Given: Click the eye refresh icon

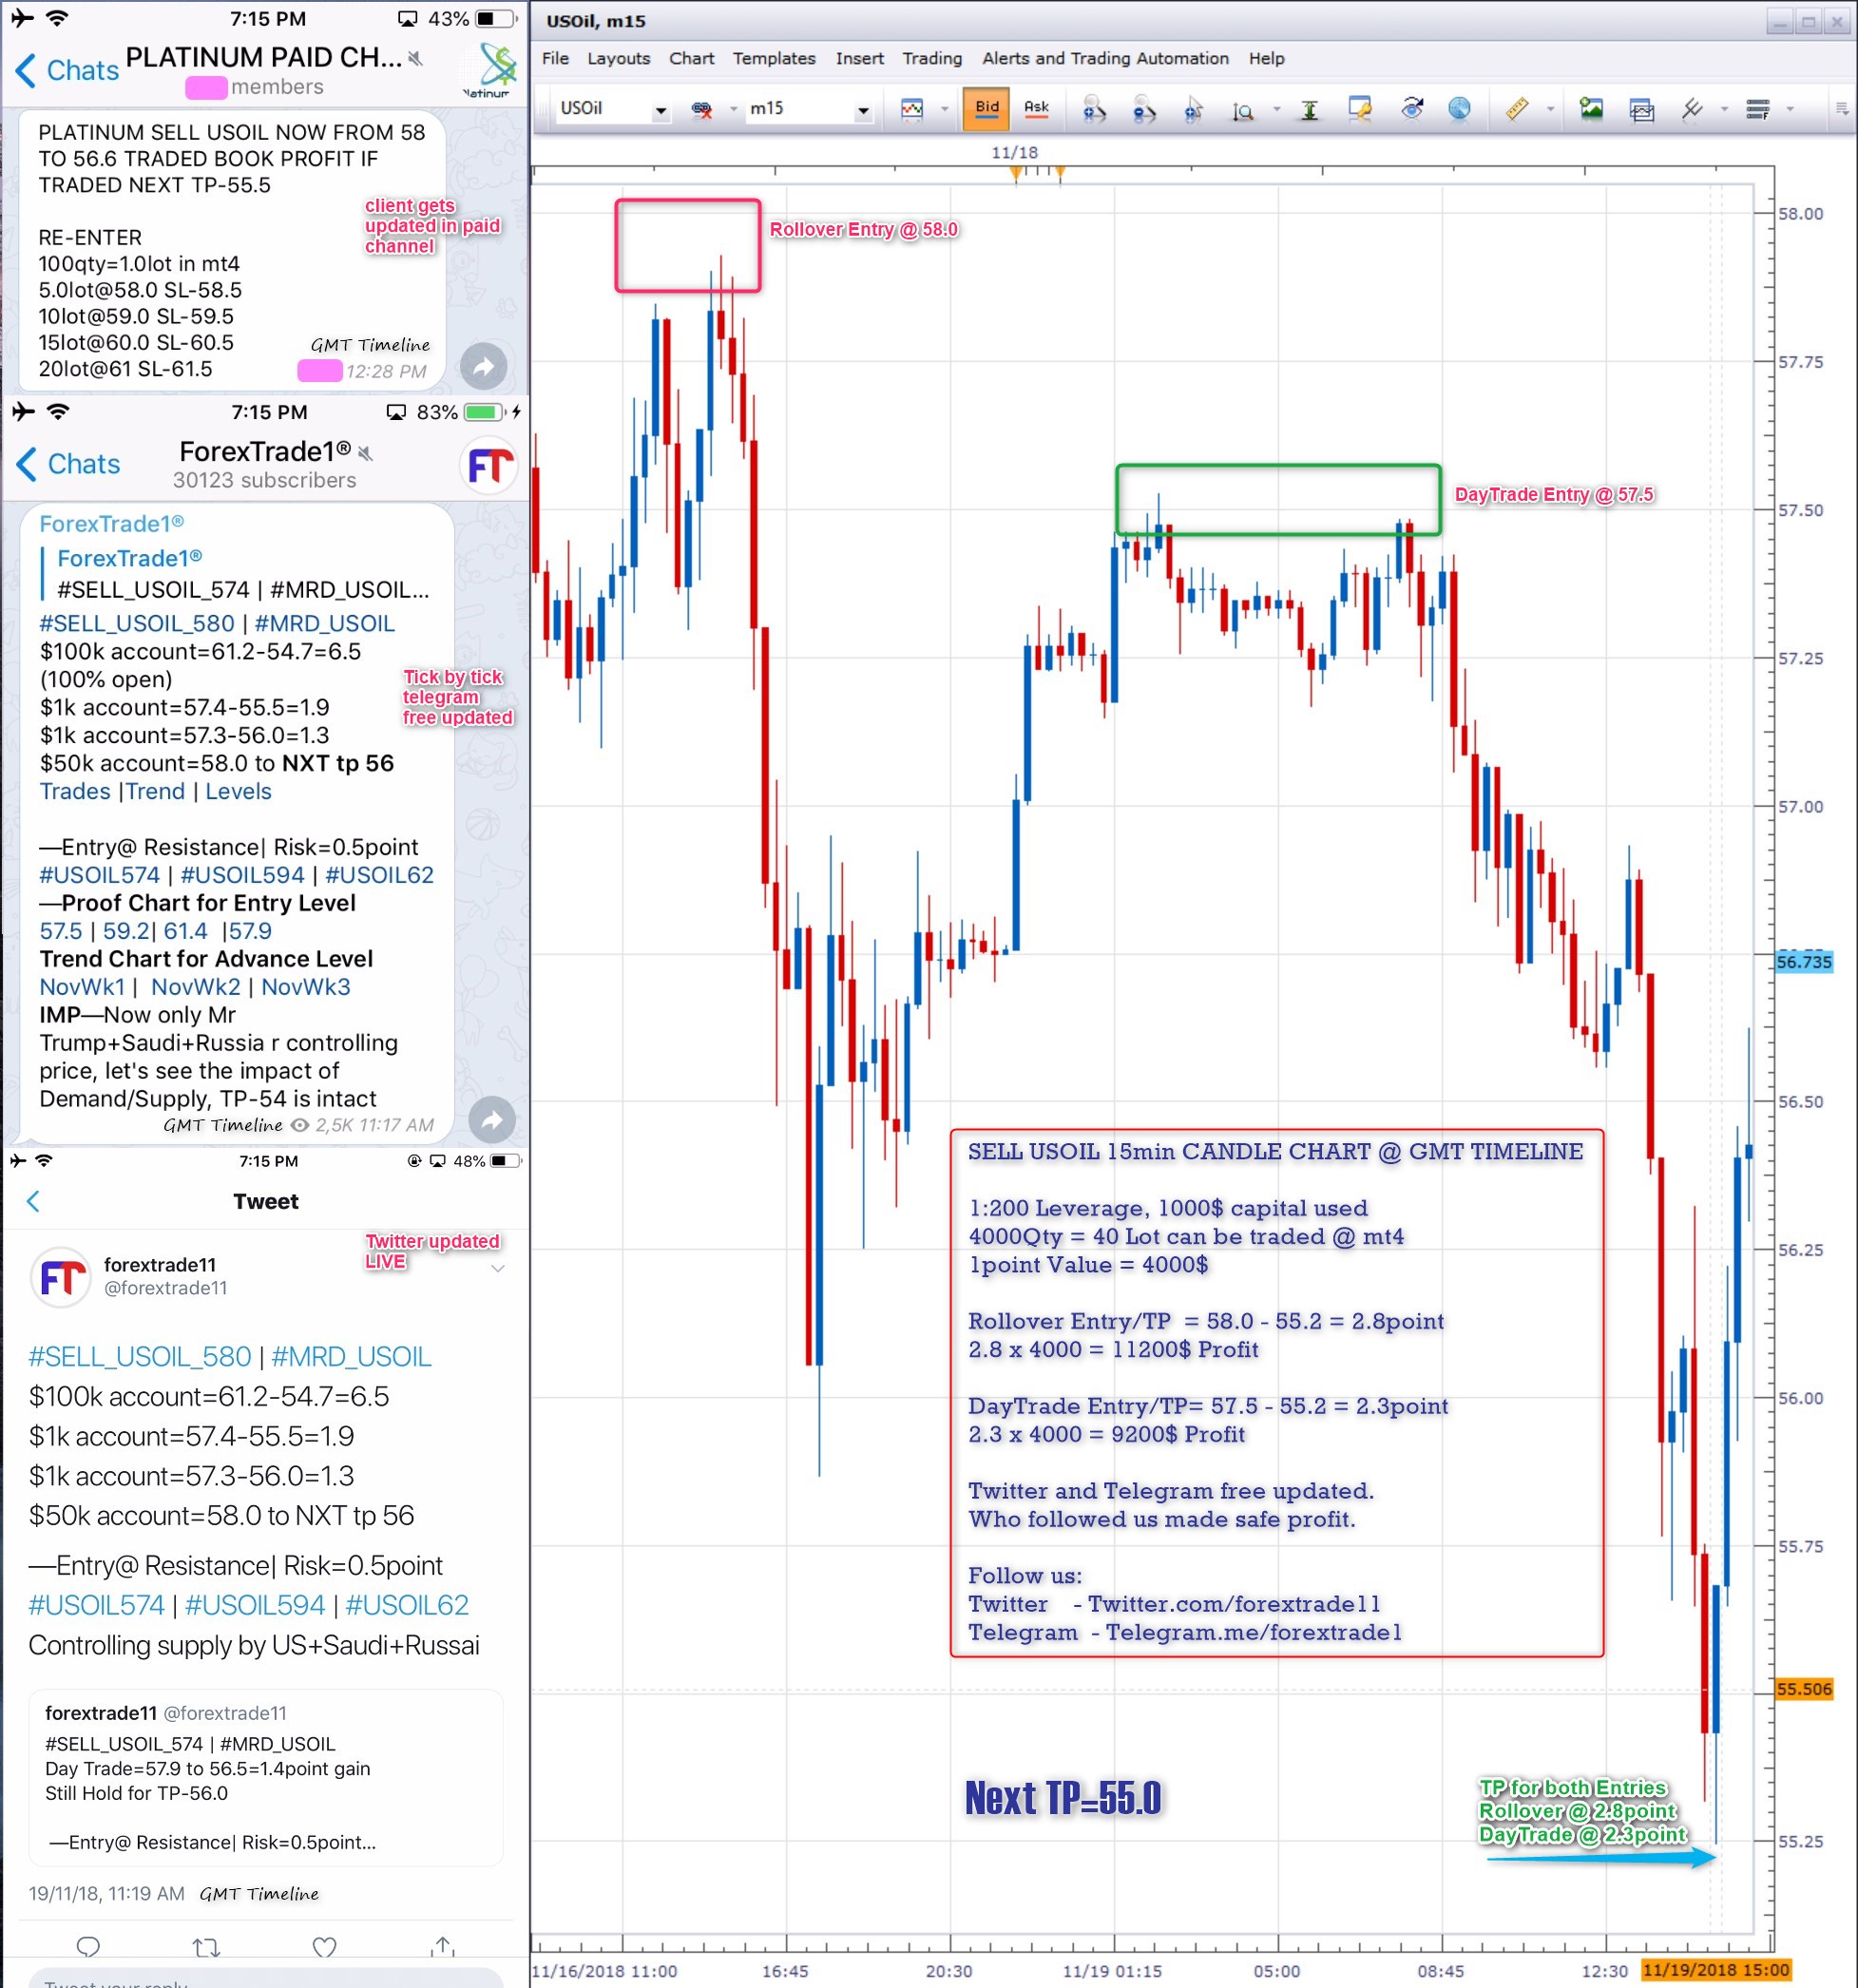Looking at the screenshot, I should point(1411,108).
